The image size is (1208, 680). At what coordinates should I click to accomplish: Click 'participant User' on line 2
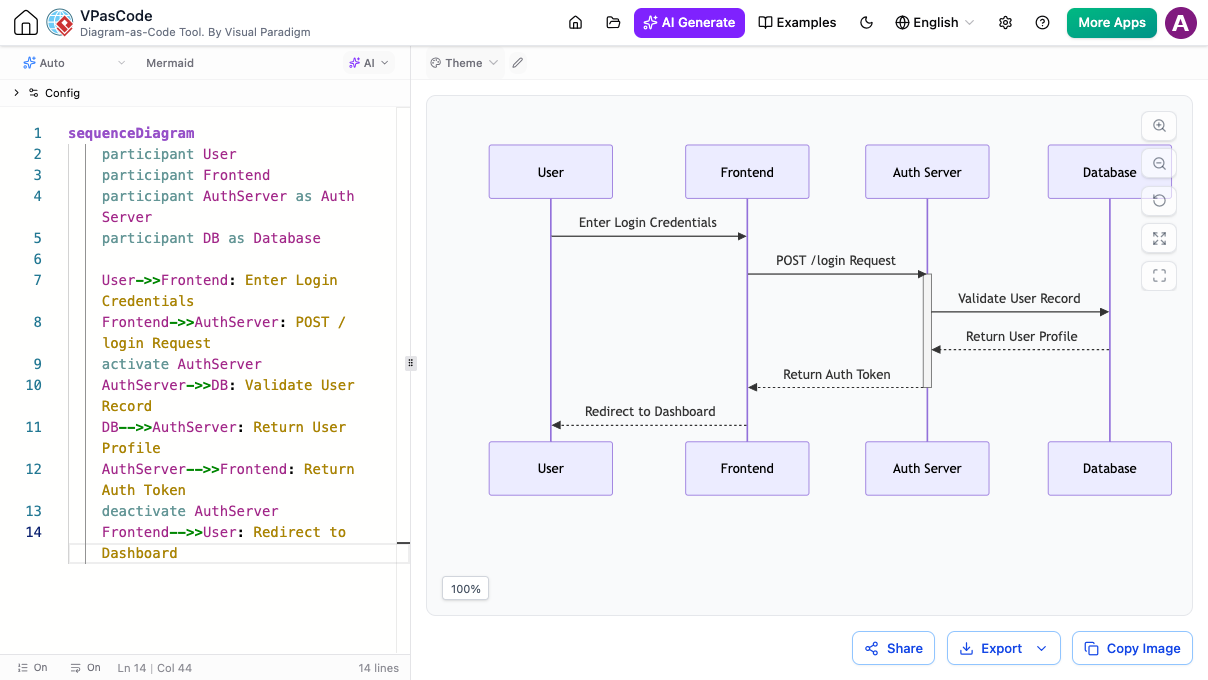(x=169, y=154)
